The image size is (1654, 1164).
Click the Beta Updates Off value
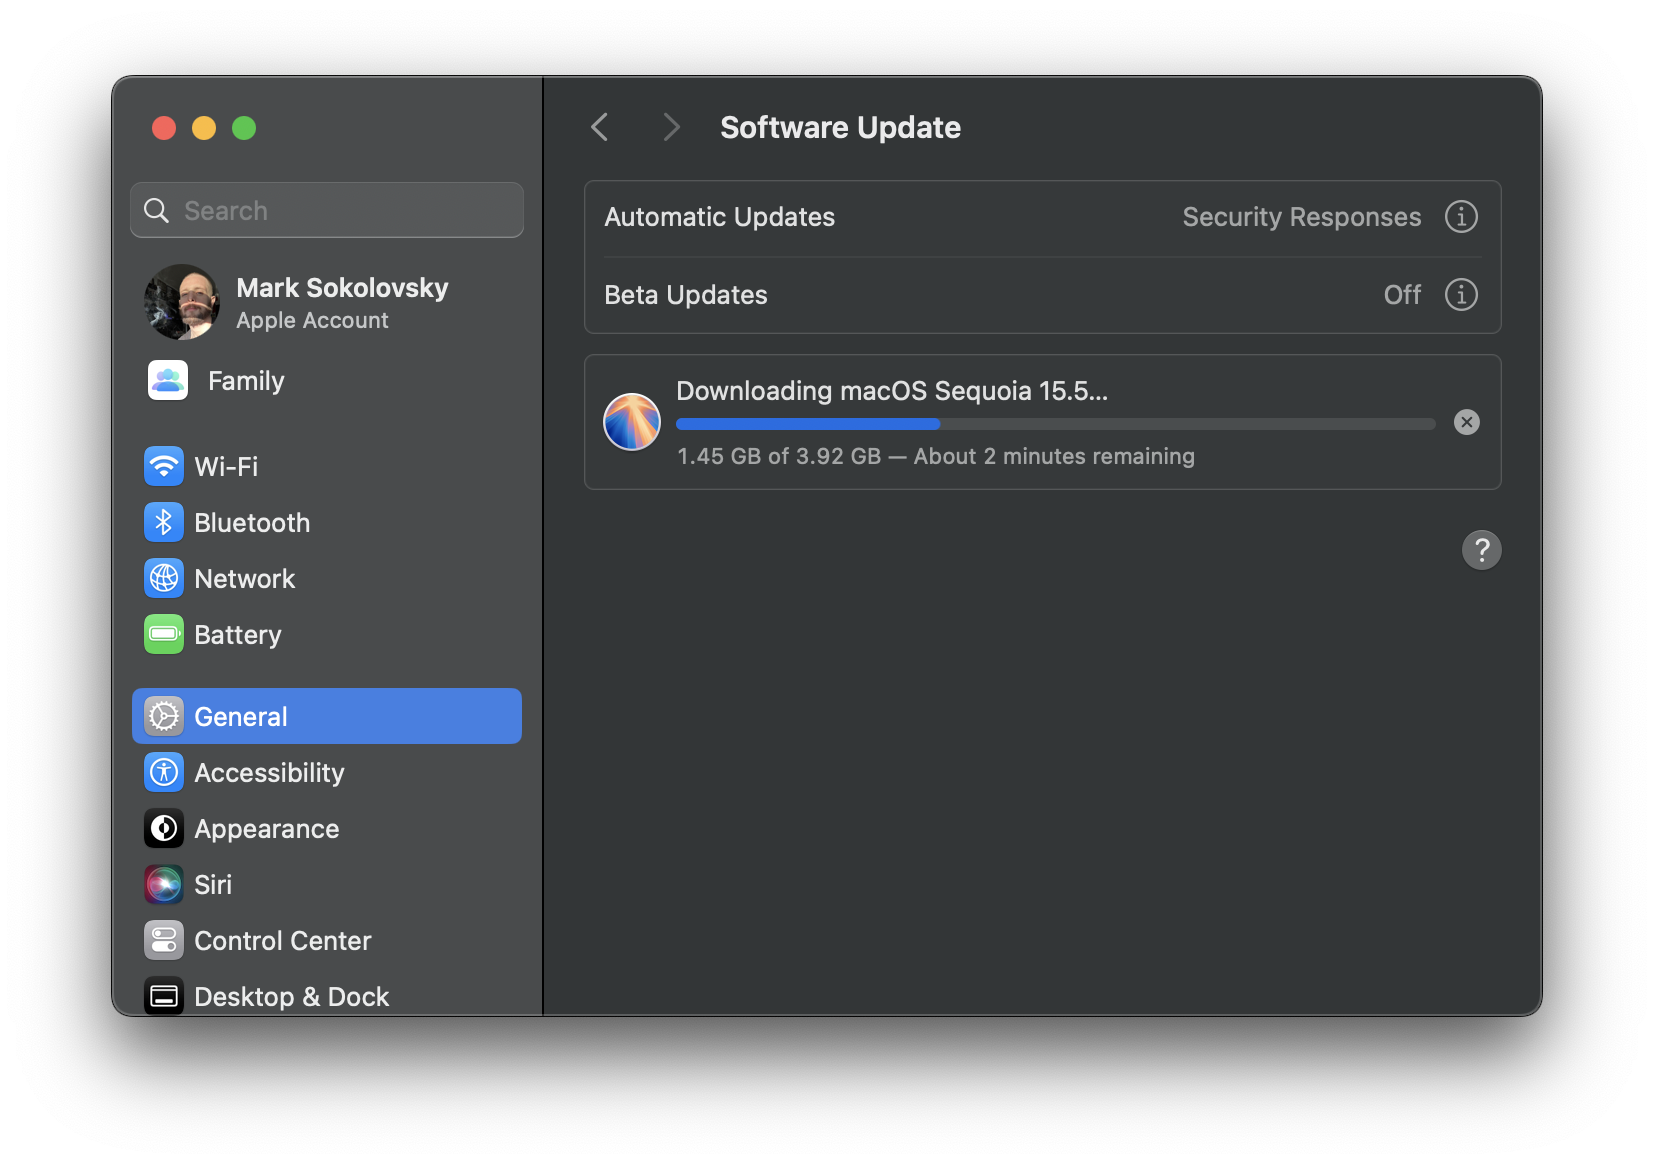[1402, 295]
